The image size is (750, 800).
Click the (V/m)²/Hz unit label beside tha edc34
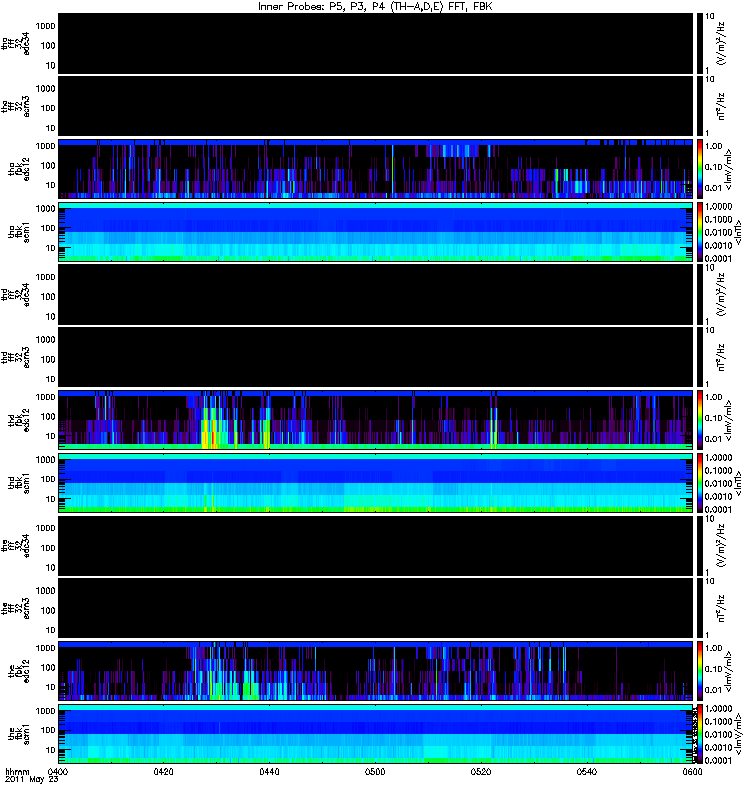click(x=722, y=44)
